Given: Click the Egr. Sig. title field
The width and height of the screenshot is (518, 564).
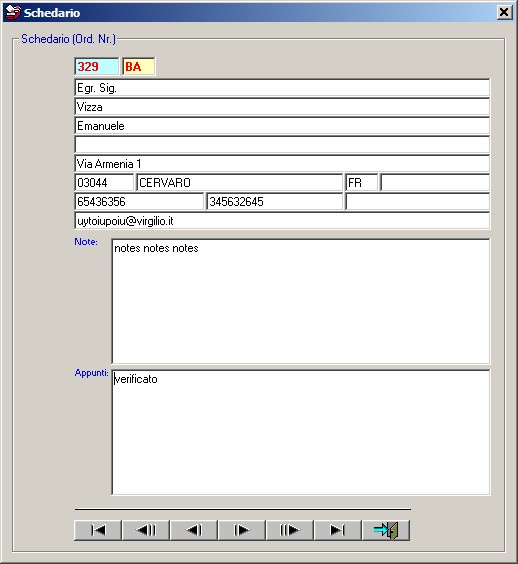Looking at the screenshot, I should pyautogui.click(x=282, y=88).
